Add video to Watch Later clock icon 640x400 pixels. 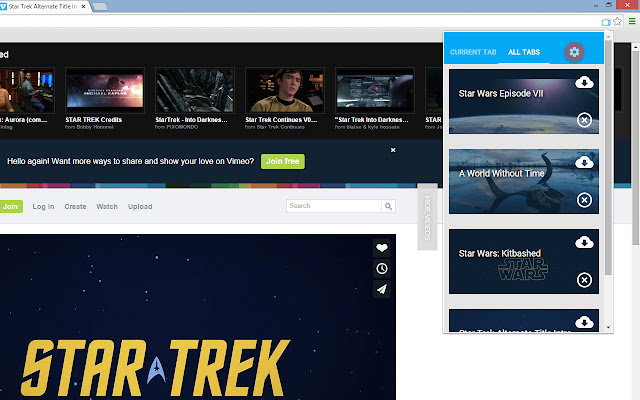pos(382,268)
